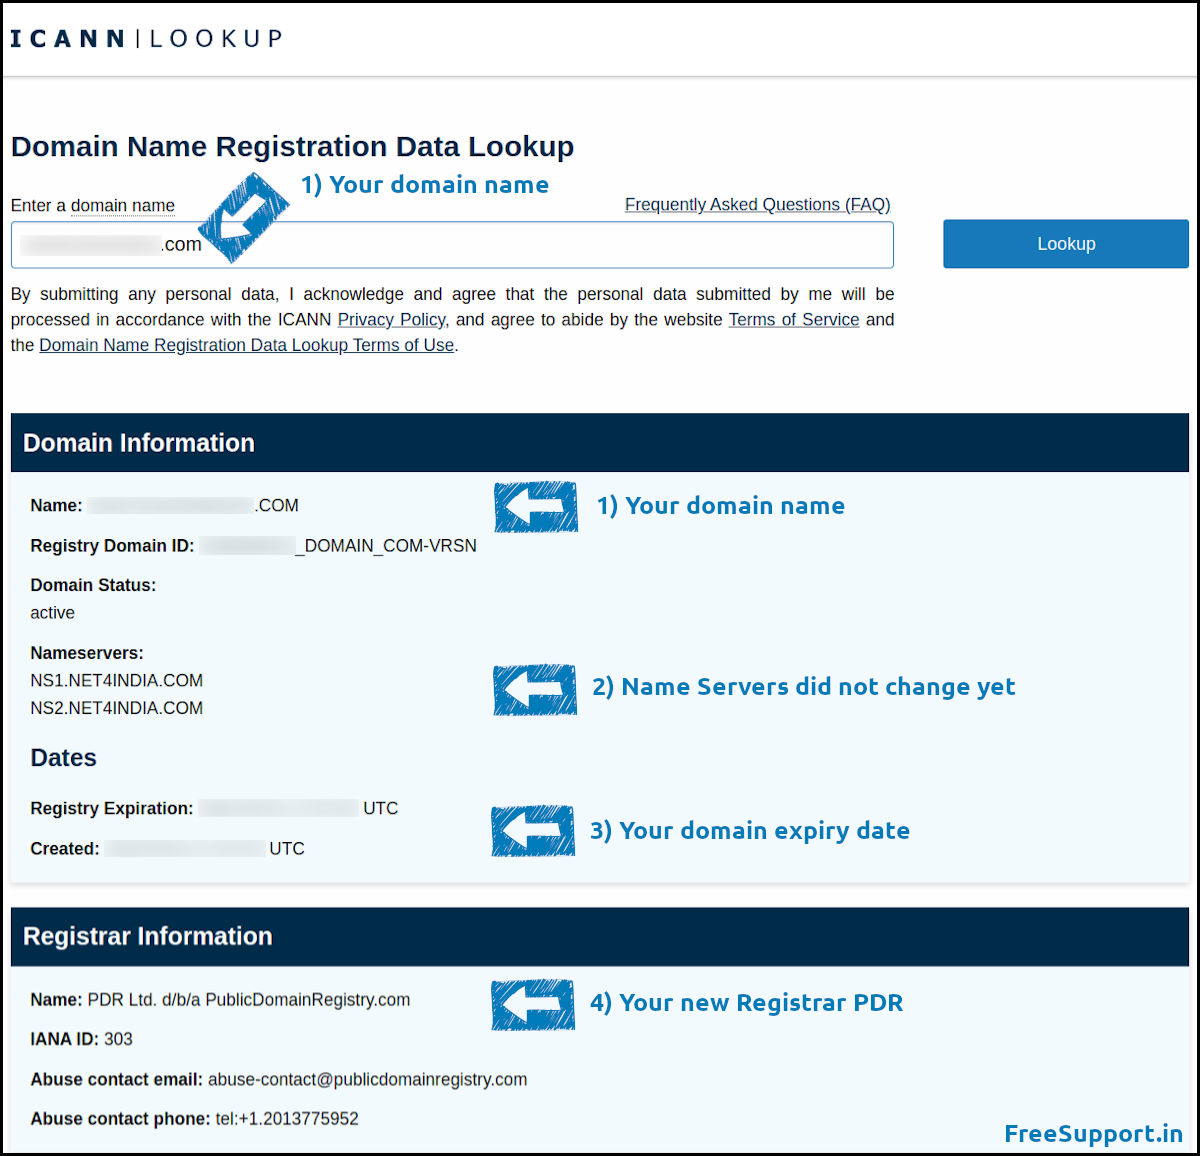Click the page title Domain Name Registration Data Lookup
The image size is (1200, 1156).
point(292,147)
